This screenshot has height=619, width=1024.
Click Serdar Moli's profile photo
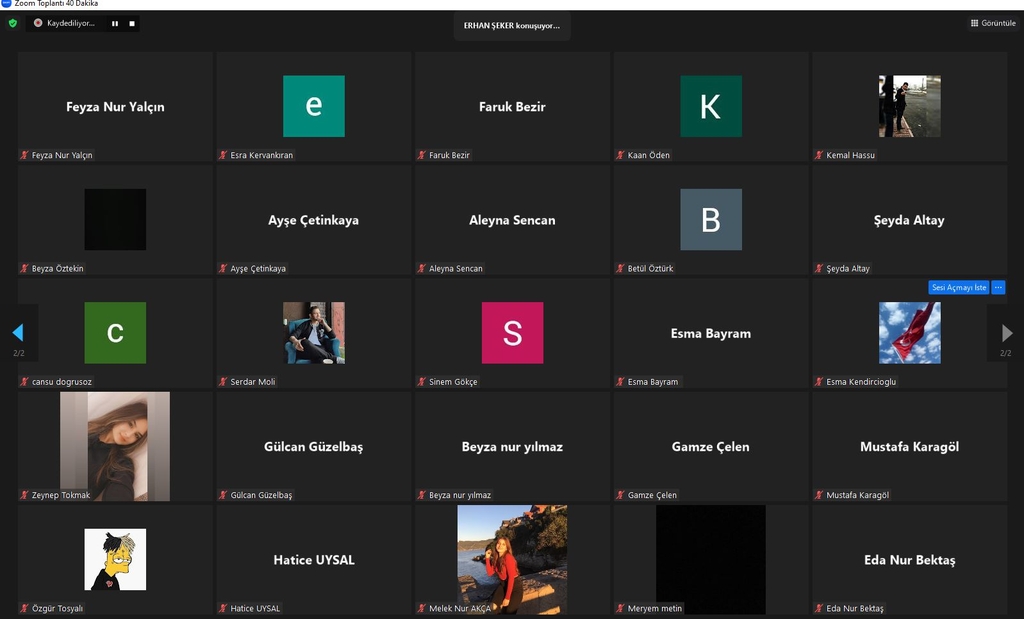[x=313, y=333]
